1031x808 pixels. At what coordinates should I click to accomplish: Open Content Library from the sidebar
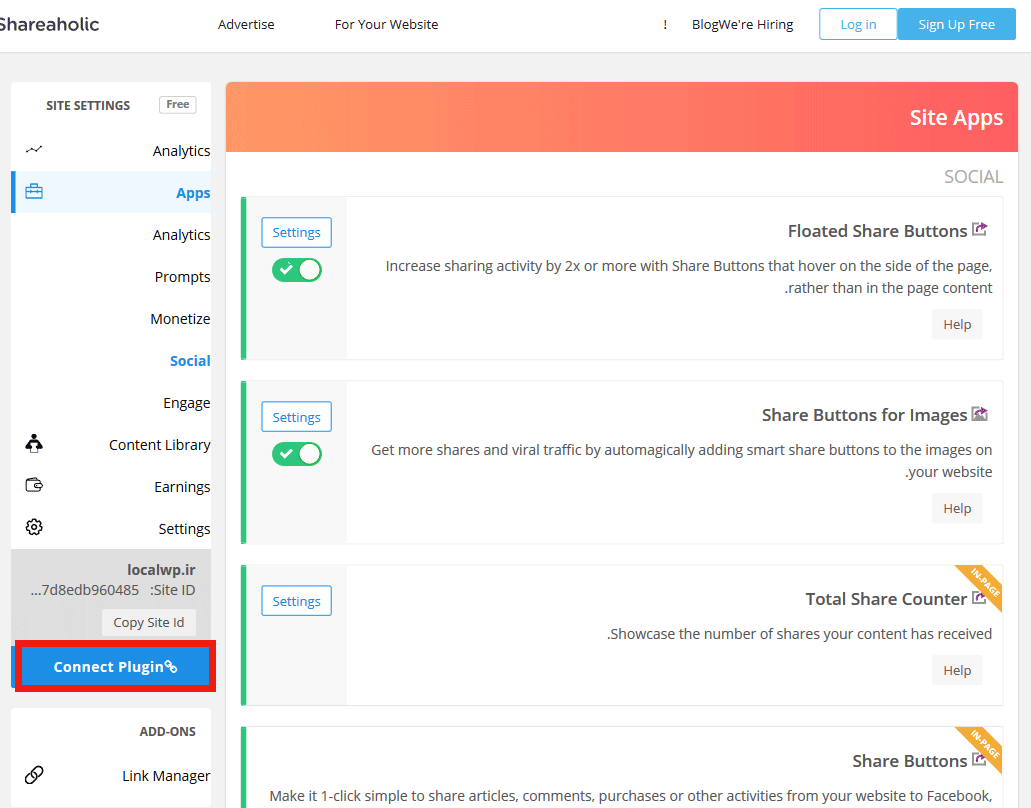(x=160, y=445)
